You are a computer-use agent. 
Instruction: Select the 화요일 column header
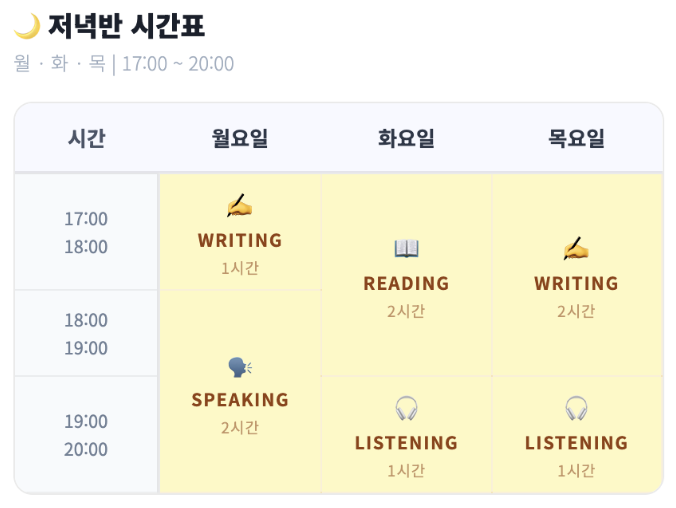(x=406, y=138)
